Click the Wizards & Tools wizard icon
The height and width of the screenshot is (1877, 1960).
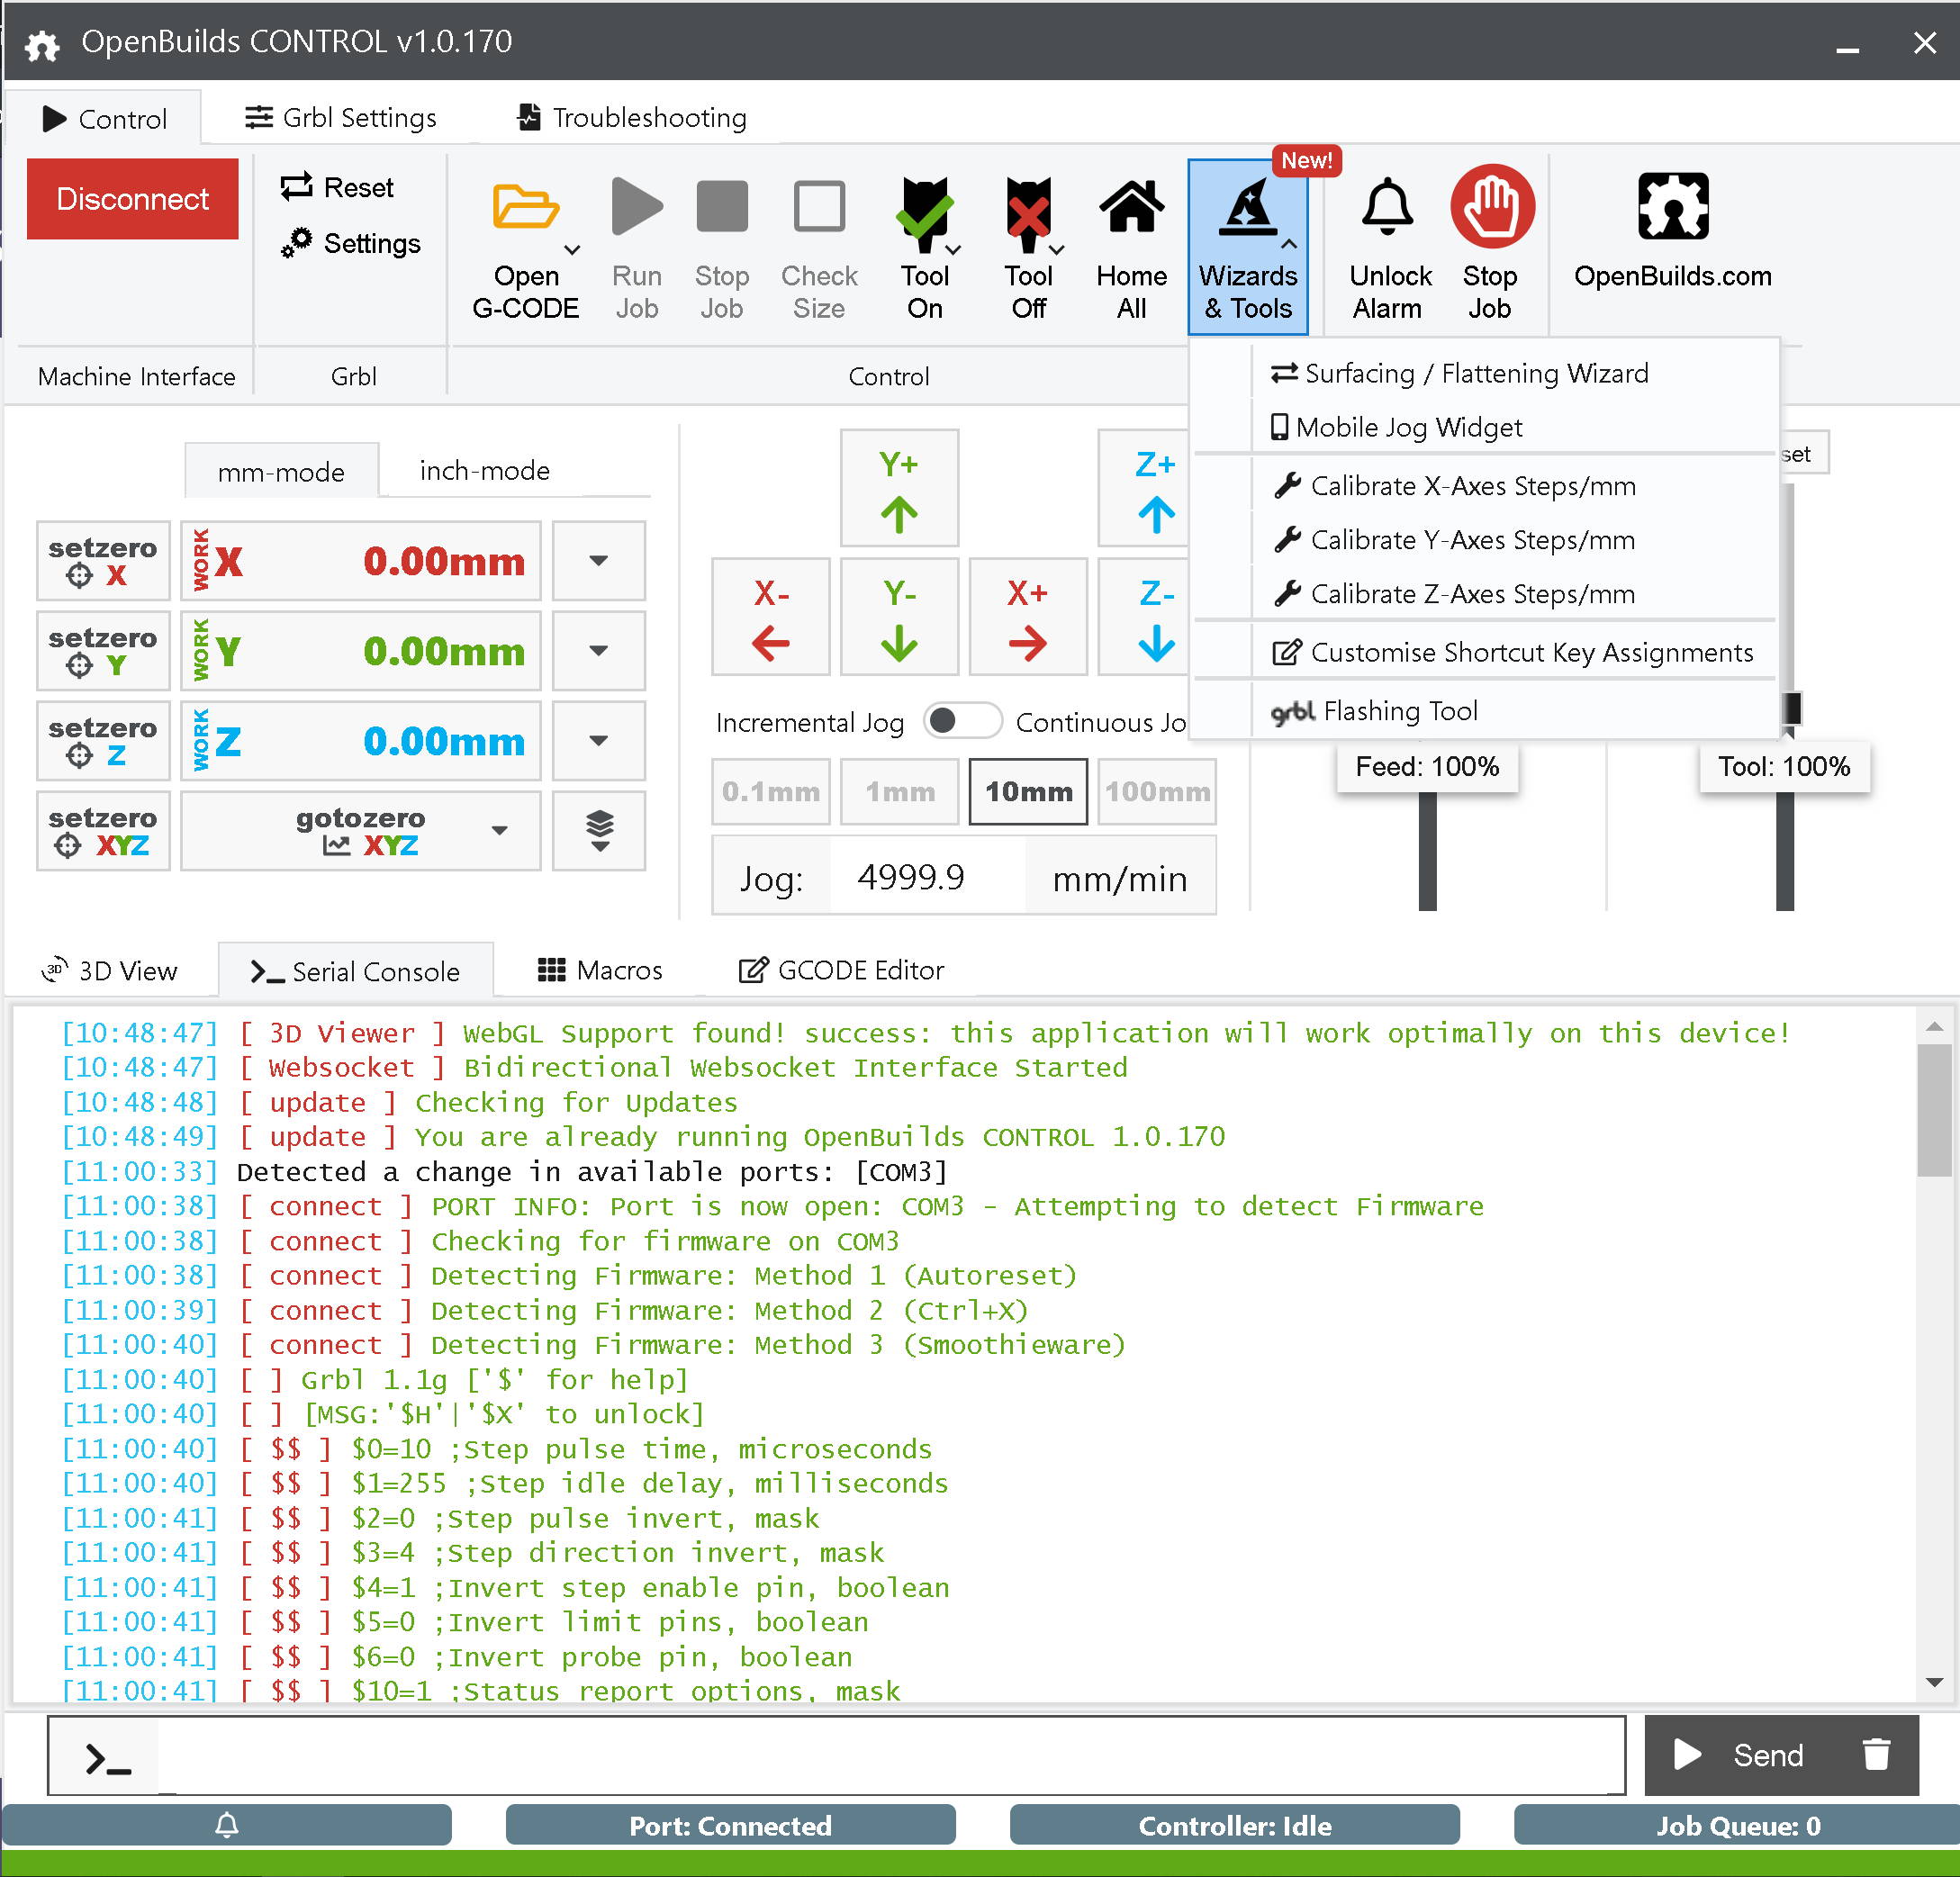[x=1247, y=207]
